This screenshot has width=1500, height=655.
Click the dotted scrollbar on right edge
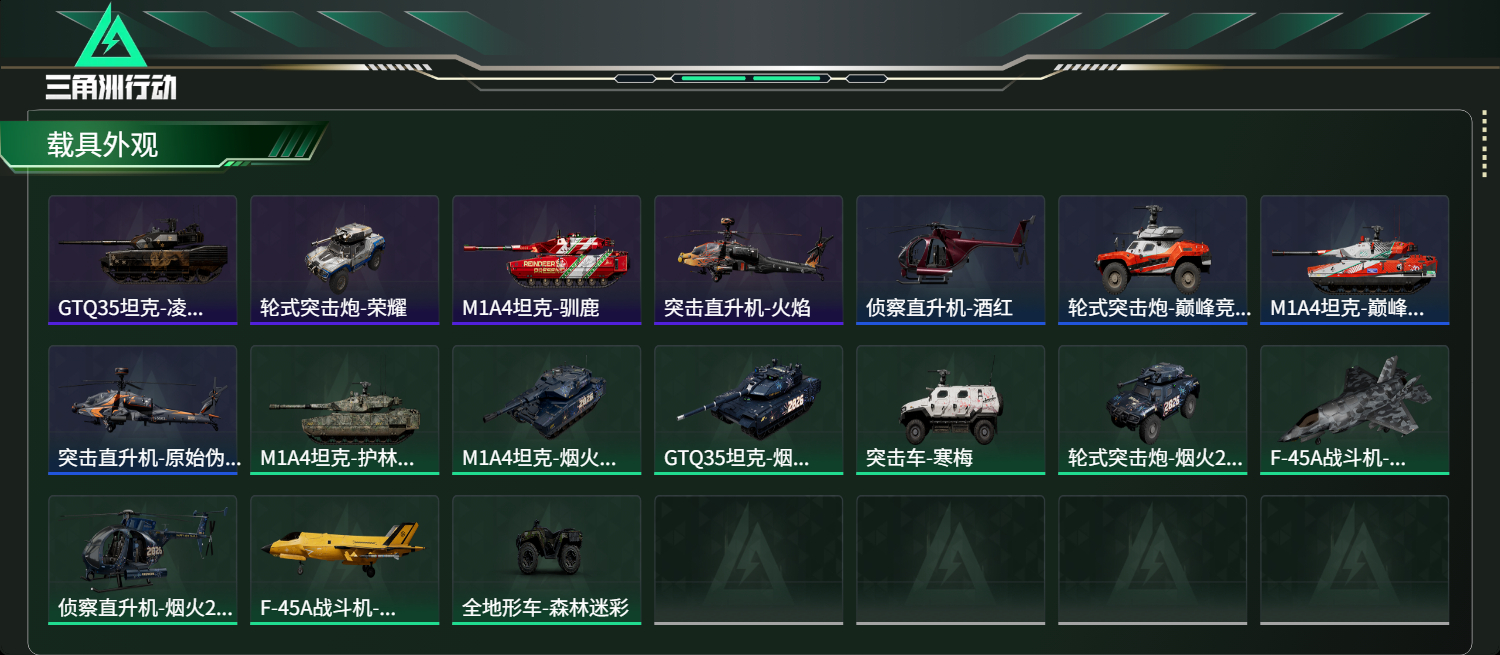pos(1483,151)
